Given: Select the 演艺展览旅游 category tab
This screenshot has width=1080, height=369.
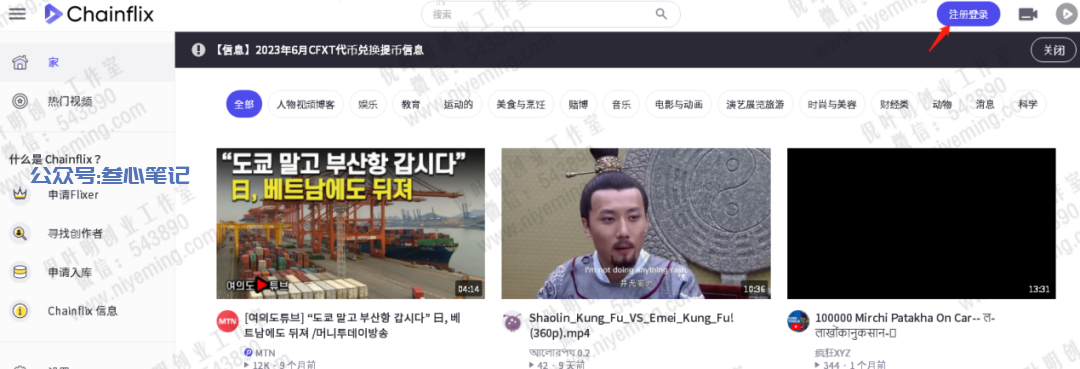Looking at the screenshot, I should [755, 104].
